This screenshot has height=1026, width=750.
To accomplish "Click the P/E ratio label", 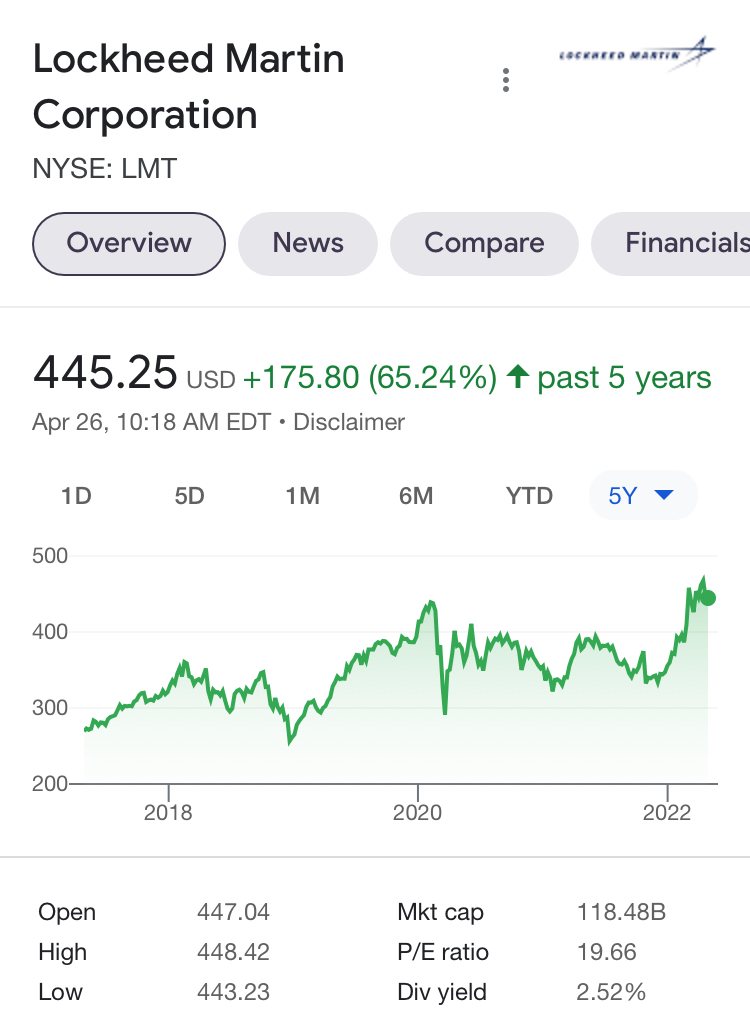I will click(443, 952).
